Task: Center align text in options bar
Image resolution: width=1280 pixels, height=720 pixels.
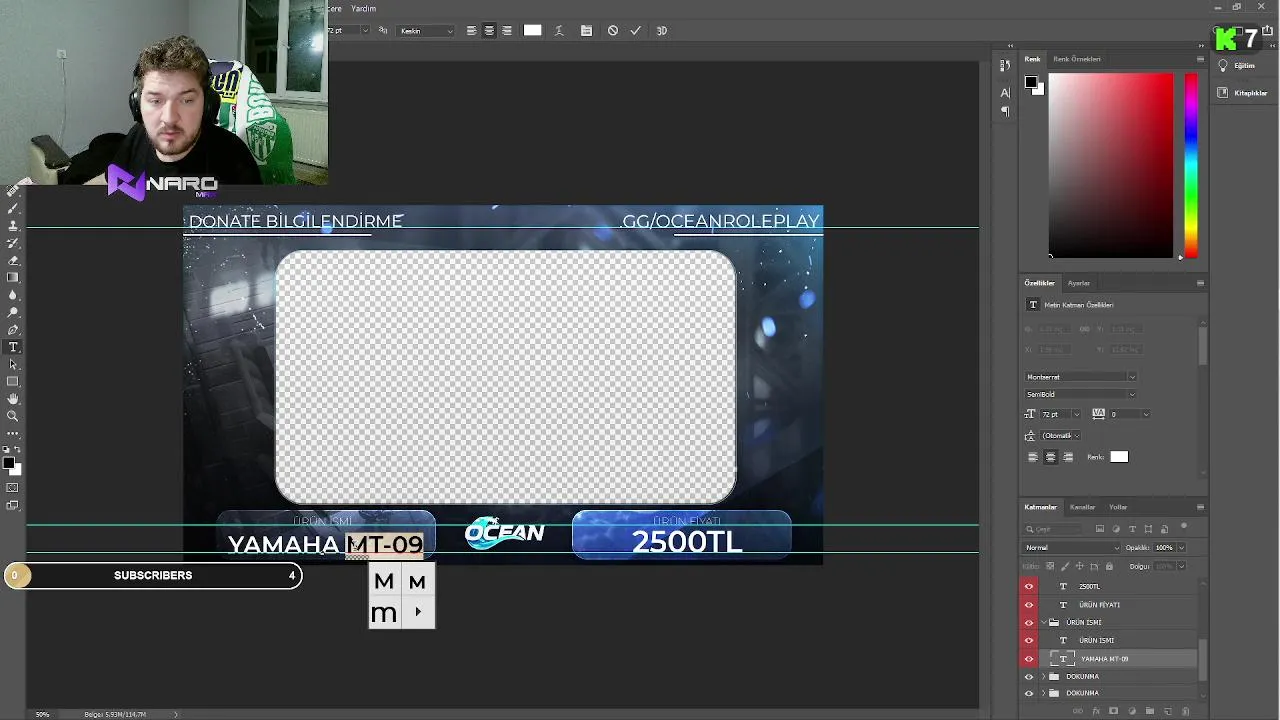Action: [x=489, y=31]
